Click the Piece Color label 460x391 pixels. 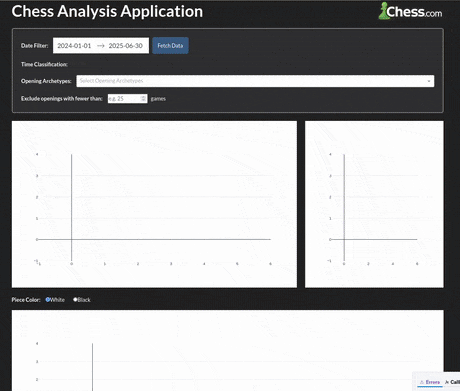(x=26, y=300)
